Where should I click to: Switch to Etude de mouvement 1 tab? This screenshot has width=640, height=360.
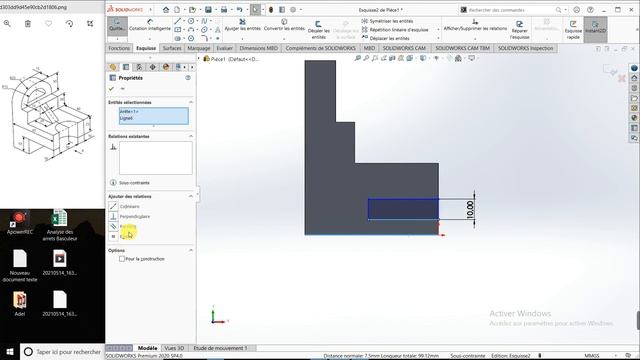point(220,348)
